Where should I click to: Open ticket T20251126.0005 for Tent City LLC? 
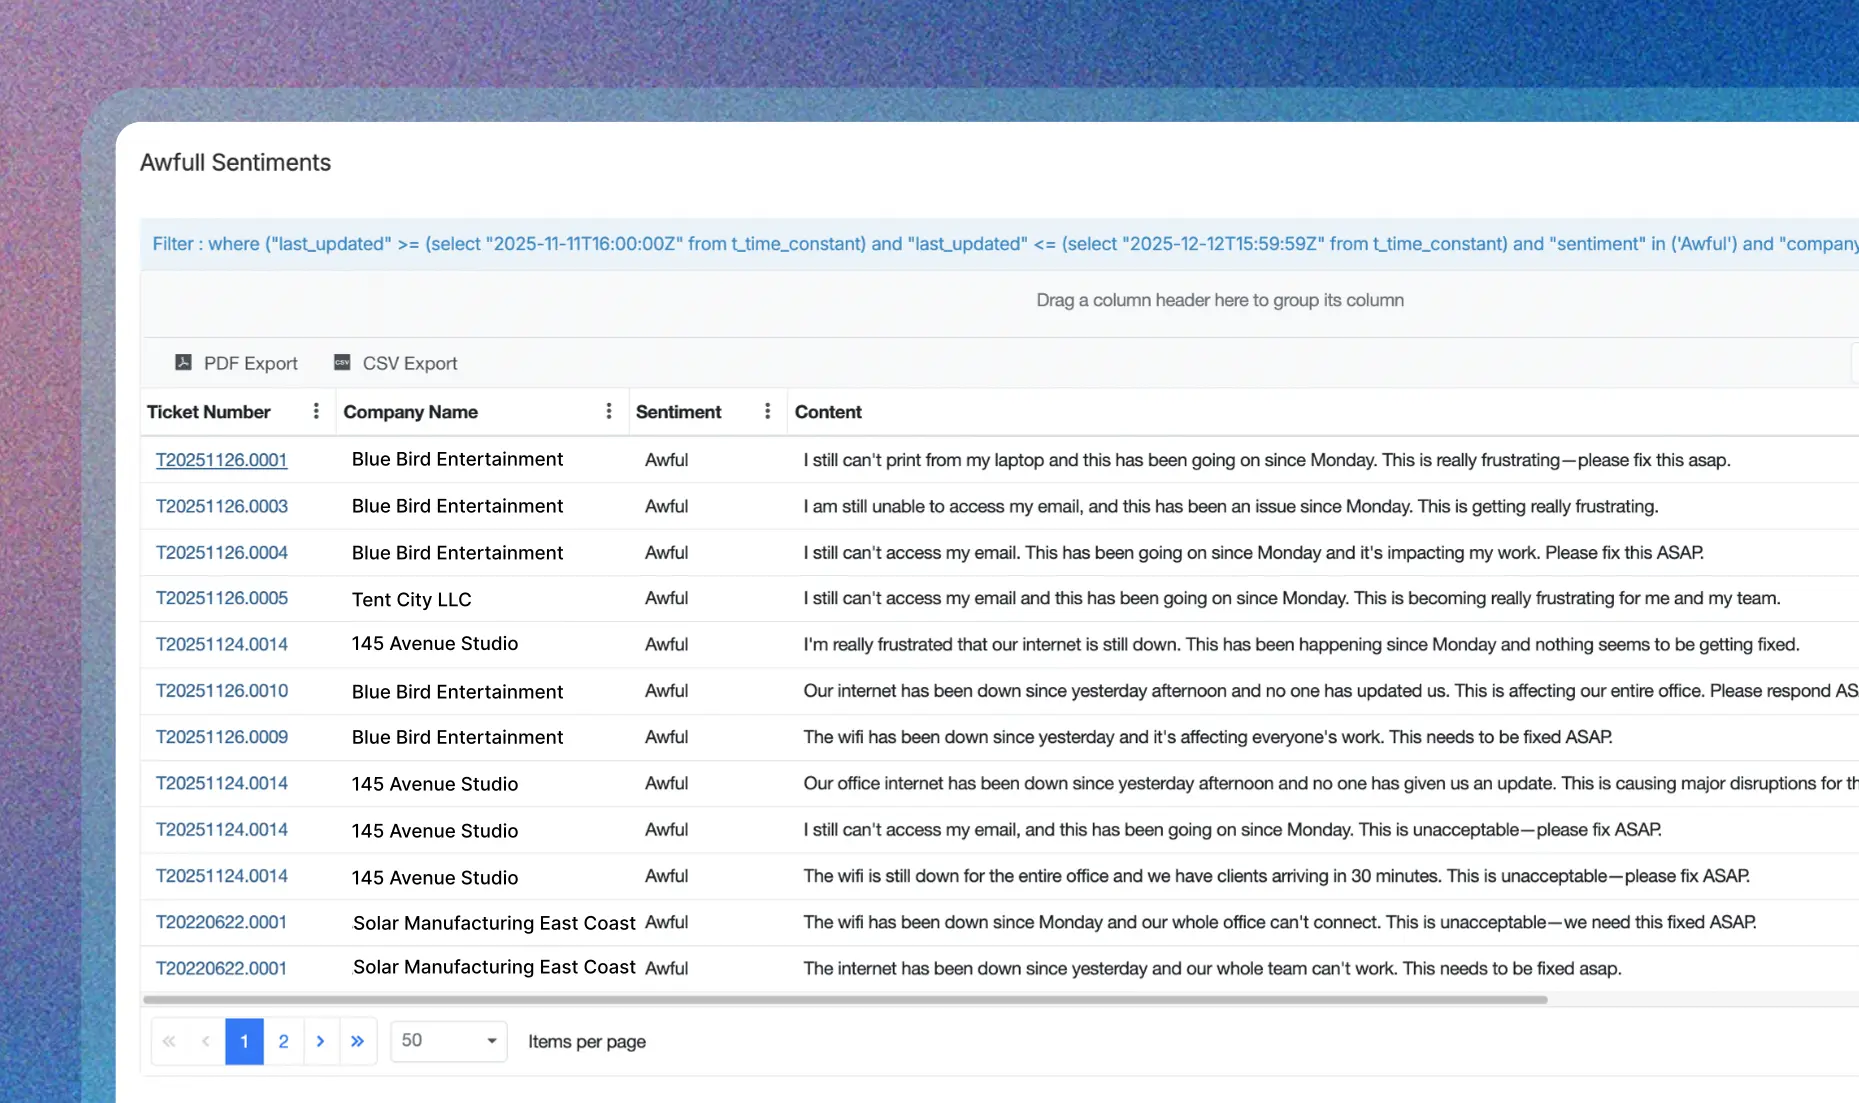click(x=221, y=598)
